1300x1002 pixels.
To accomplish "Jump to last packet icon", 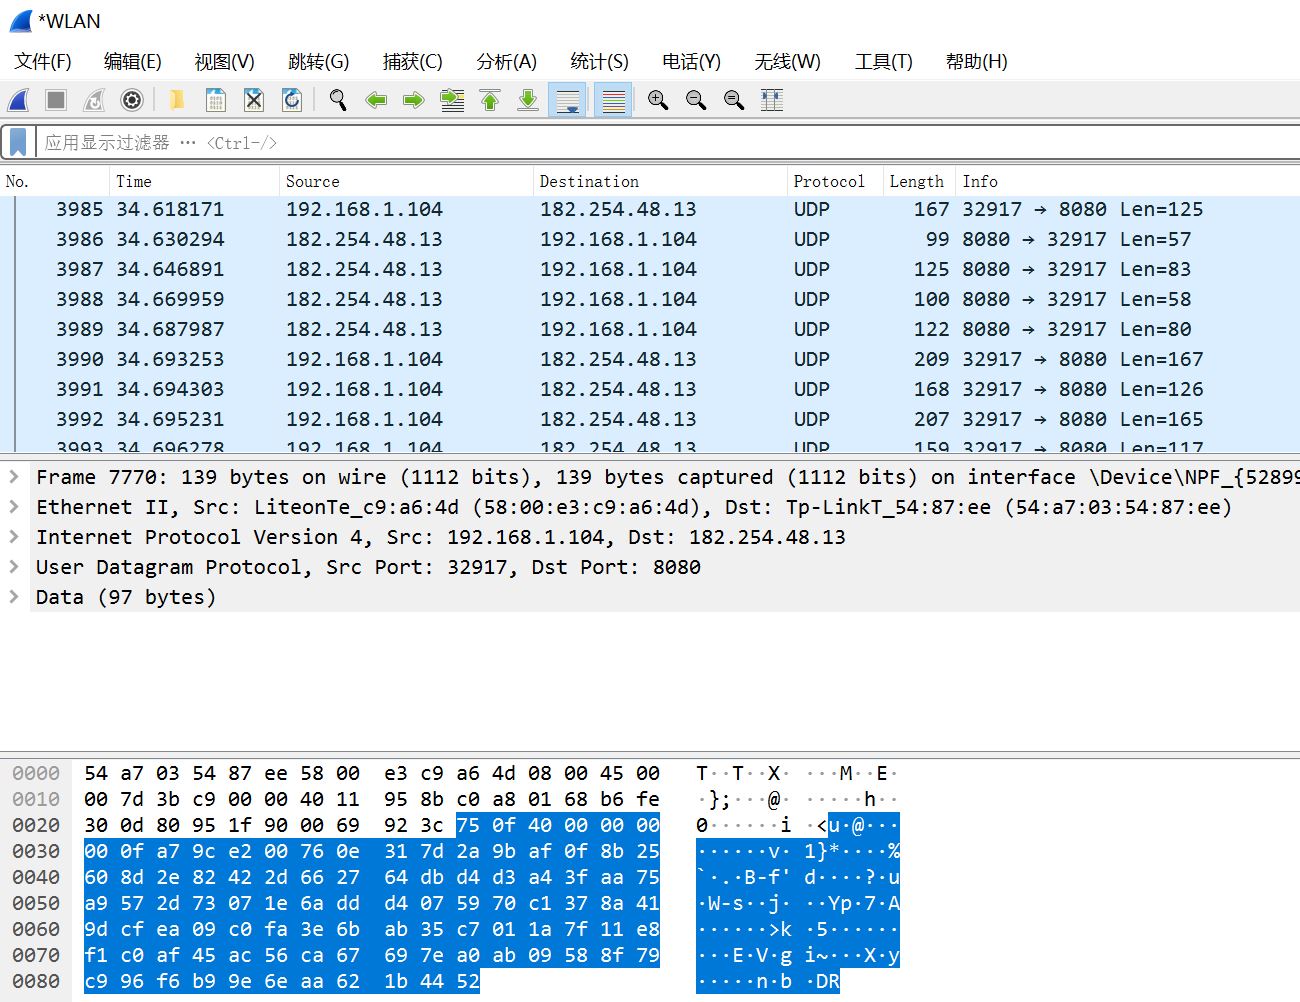I will coord(528,100).
